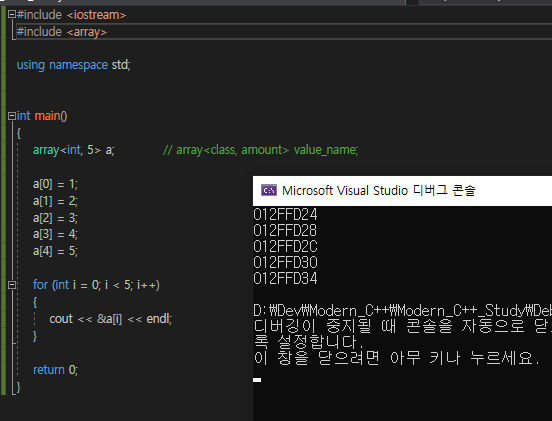Click the D:\Dev\Modern_C++ path line in console
The height and width of the screenshot is (421, 552).
click(402, 311)
